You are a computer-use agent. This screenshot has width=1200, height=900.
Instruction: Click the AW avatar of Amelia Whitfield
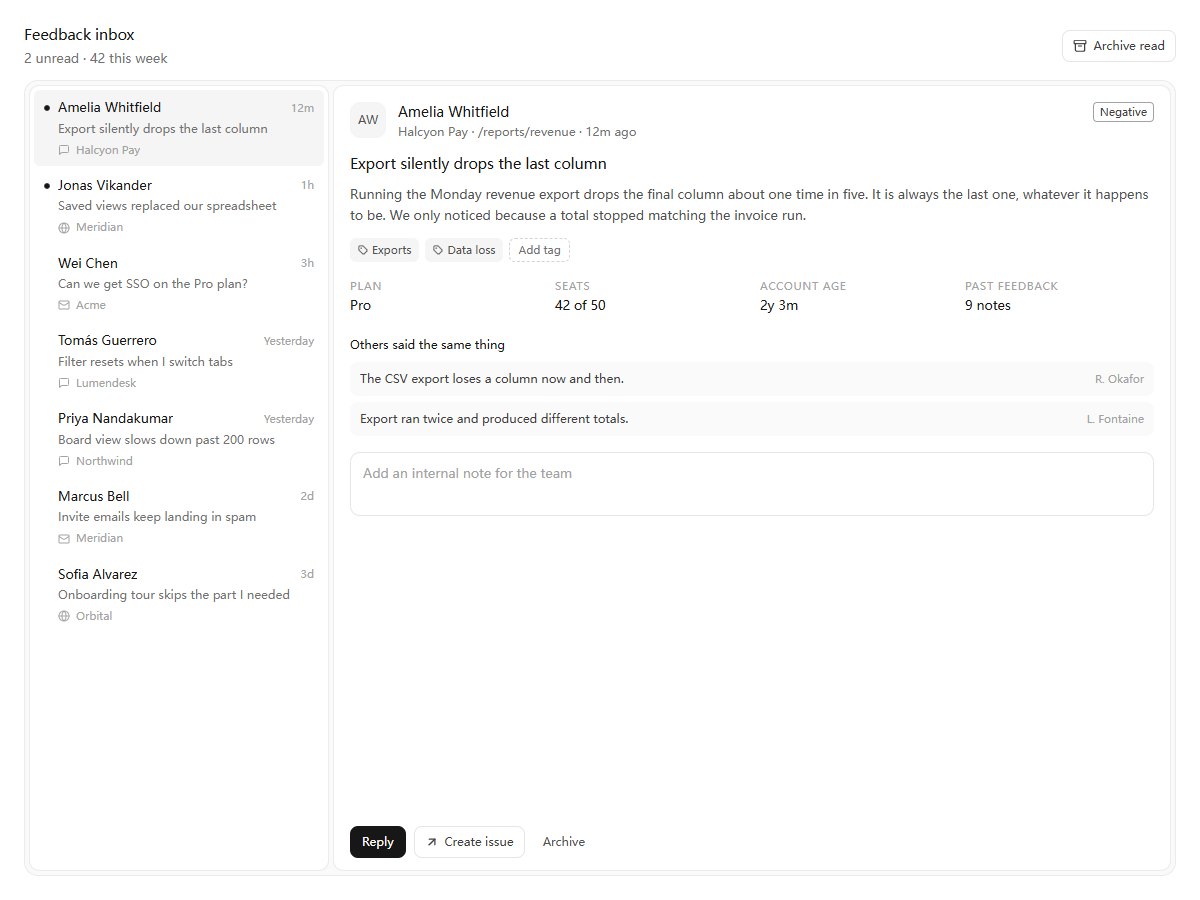(368, 120)
